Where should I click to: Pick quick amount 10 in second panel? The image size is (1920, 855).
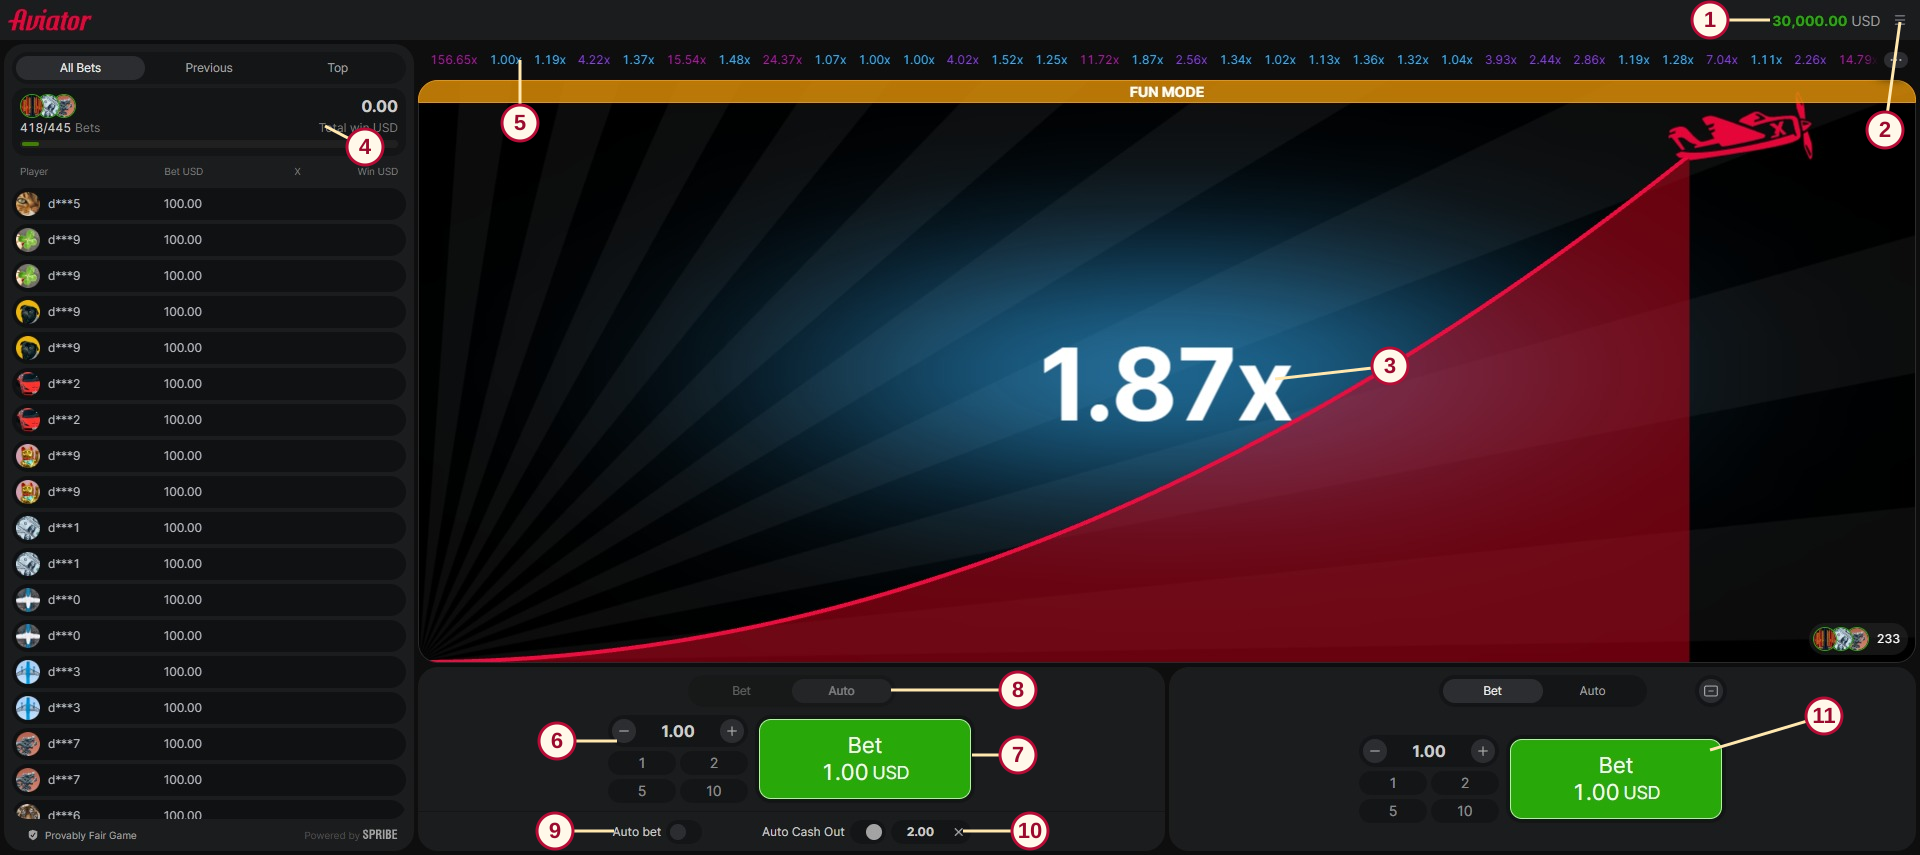(1465, 811)
